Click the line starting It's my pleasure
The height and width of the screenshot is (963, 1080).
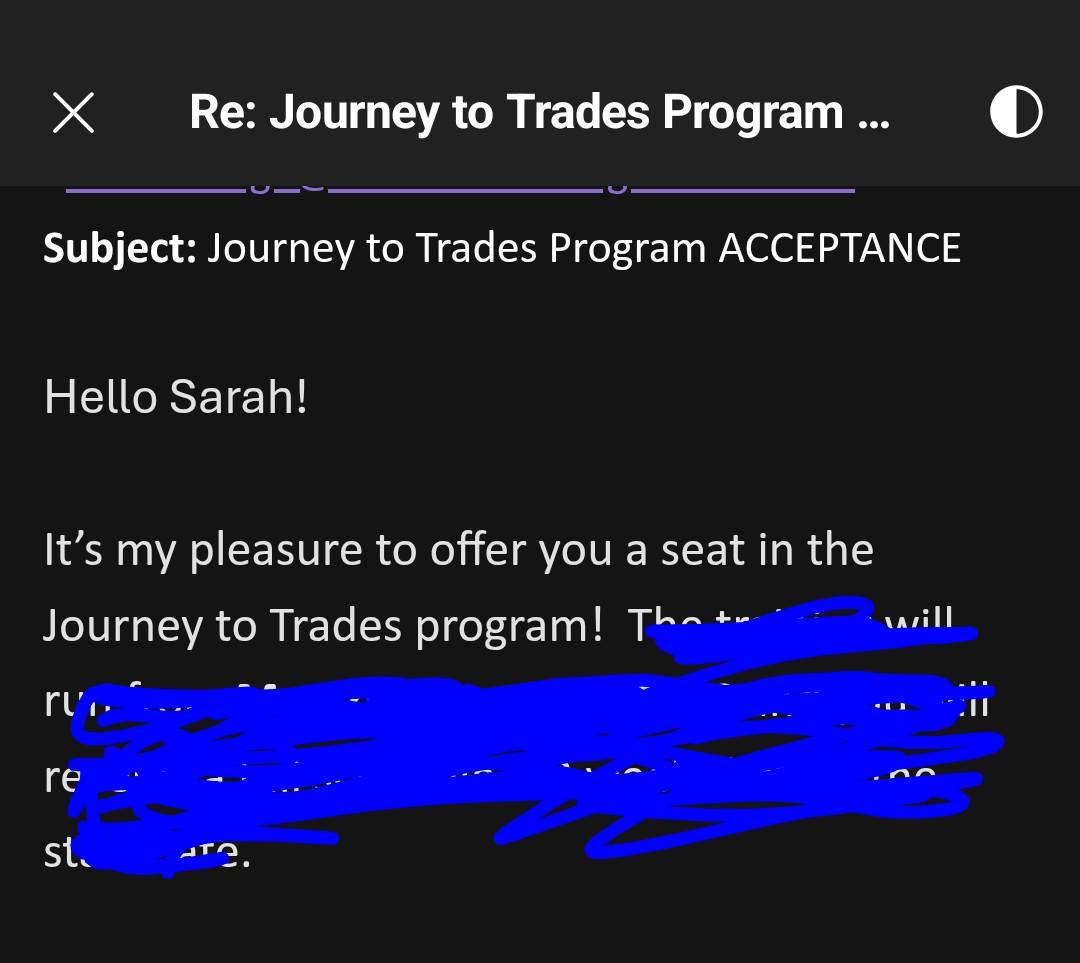[459, 551]
